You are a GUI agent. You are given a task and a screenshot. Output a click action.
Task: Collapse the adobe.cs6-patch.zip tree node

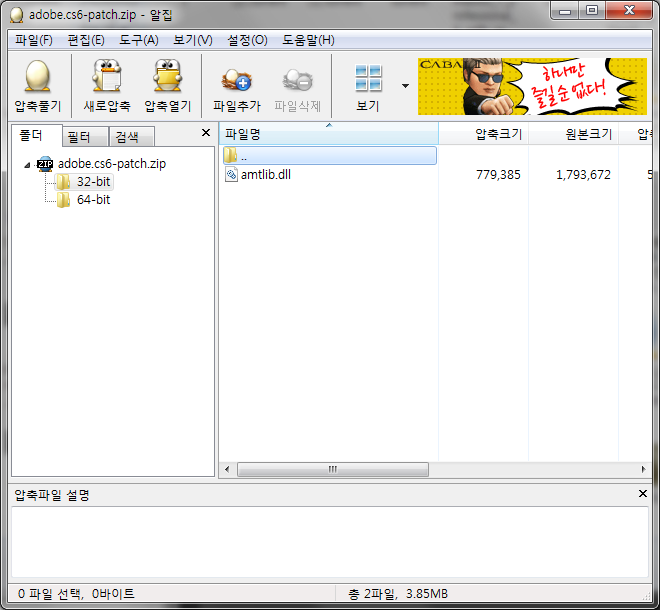point(27,165)
